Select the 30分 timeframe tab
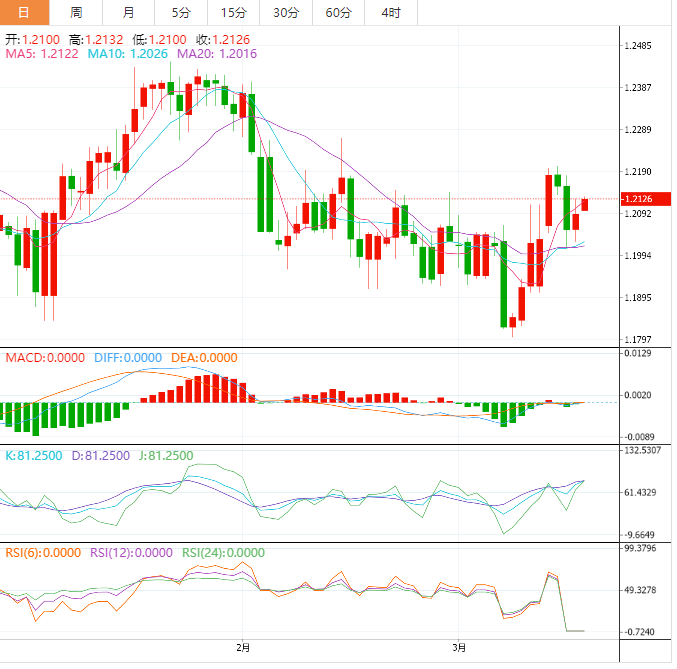The image size is (677, 669). coord(286,13)
